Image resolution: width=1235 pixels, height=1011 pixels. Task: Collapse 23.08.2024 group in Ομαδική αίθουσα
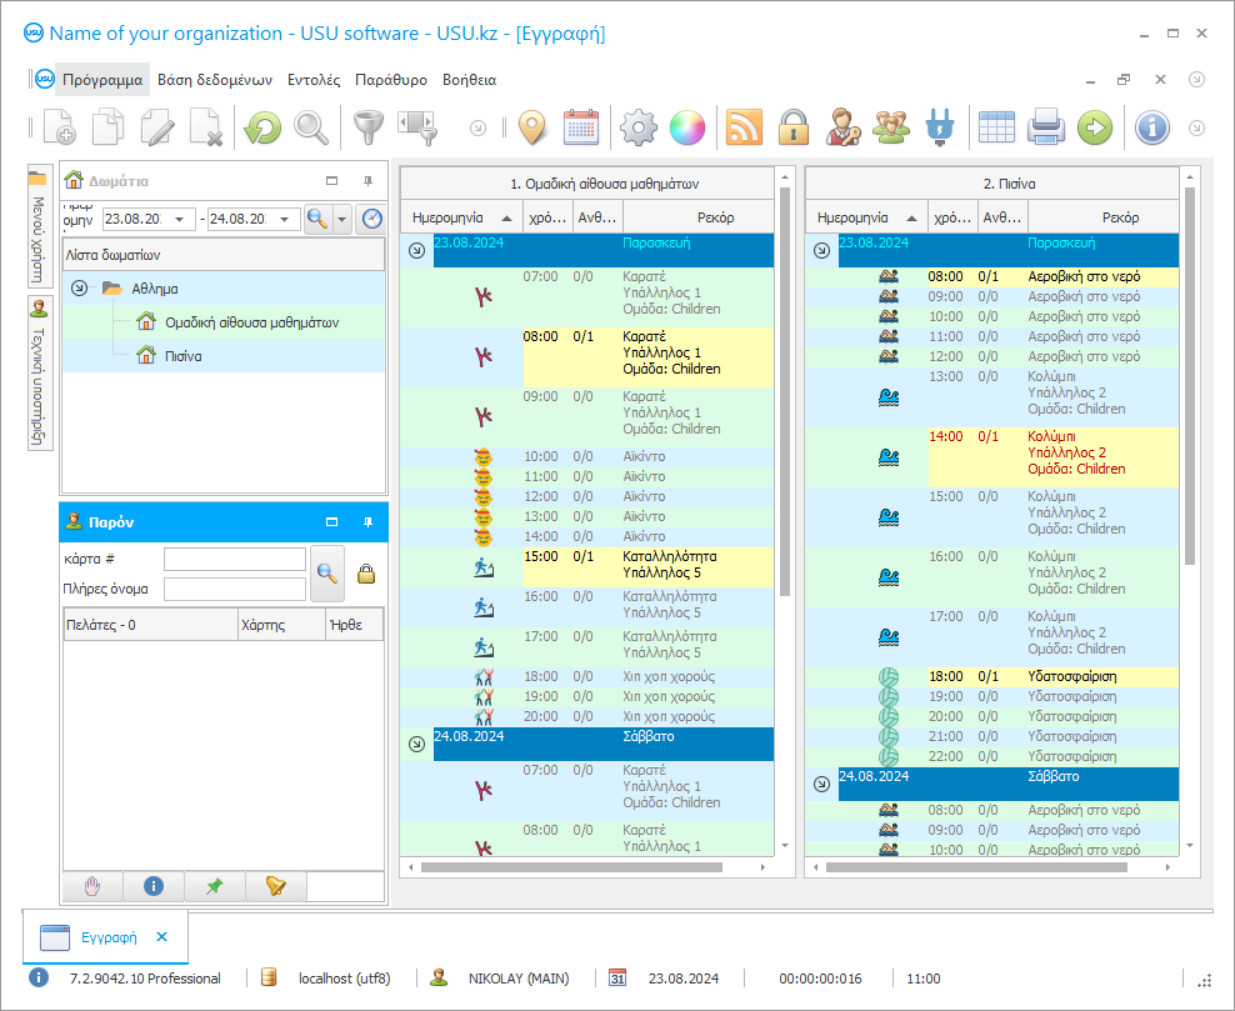tap(417, 250)
